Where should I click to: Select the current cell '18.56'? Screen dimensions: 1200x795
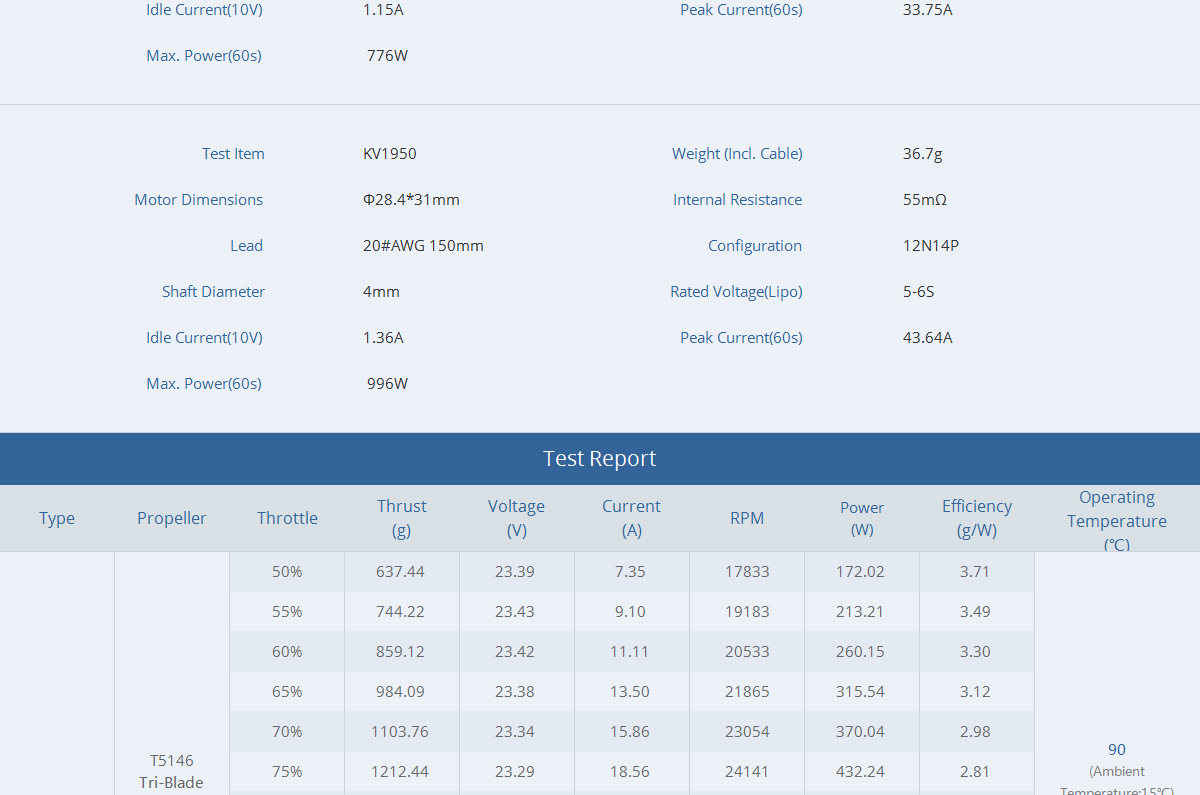[x=632, y=772]
